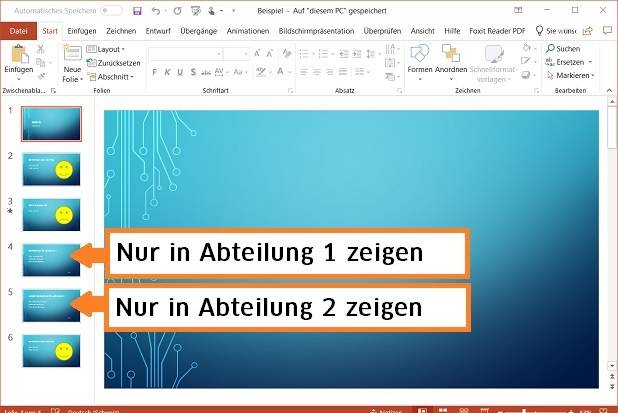Viewport: 618px width, 413px height.
Task: Click the numbered list icon
Action: pos(323,54)
